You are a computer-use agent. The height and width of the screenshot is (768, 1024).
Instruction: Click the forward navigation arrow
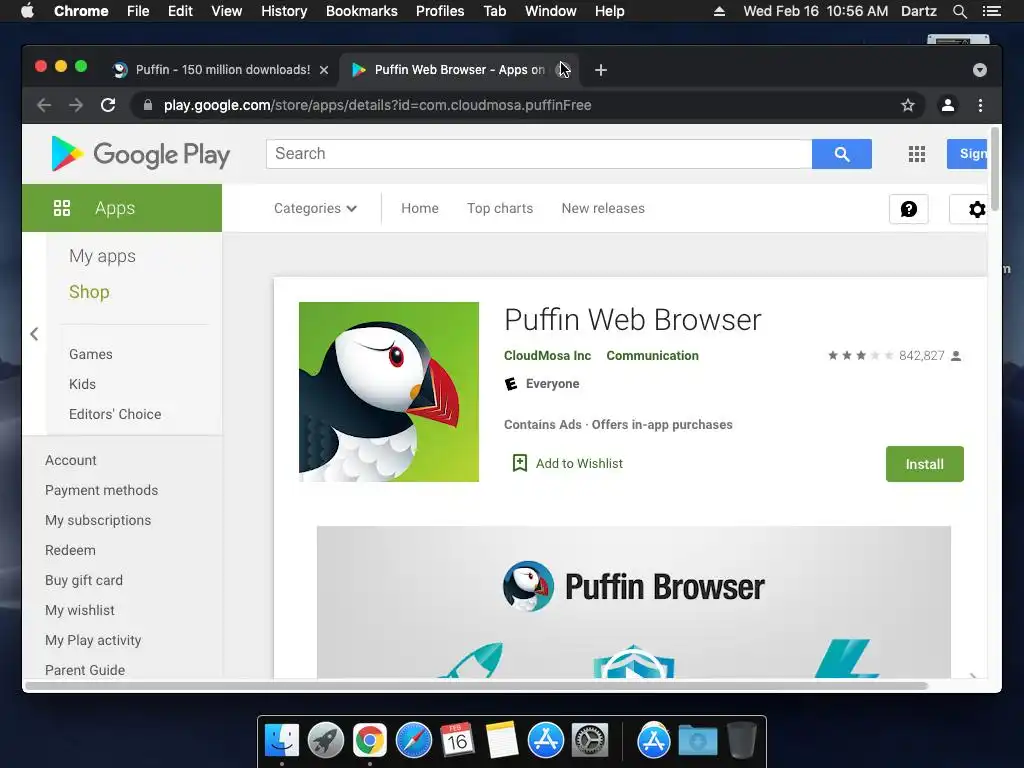(76, 105)
